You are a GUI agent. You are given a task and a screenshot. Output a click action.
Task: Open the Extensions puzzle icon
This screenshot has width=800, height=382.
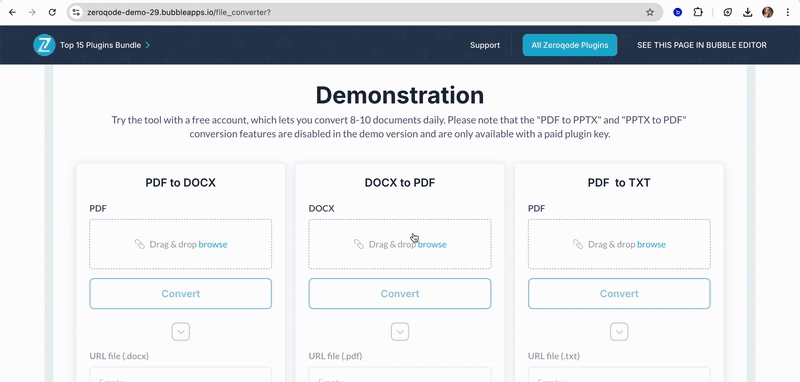click(x=697, y=12)
